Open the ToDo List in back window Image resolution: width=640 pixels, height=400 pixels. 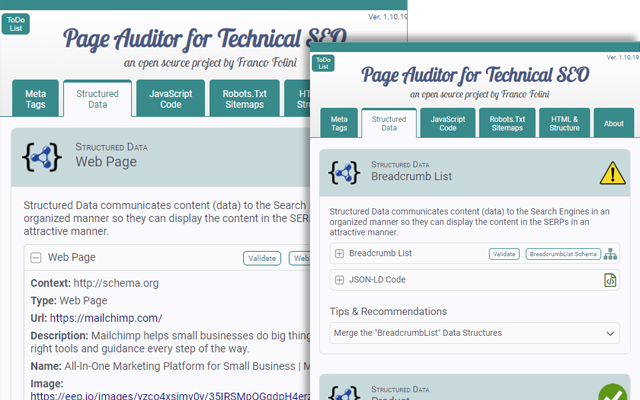16,24
